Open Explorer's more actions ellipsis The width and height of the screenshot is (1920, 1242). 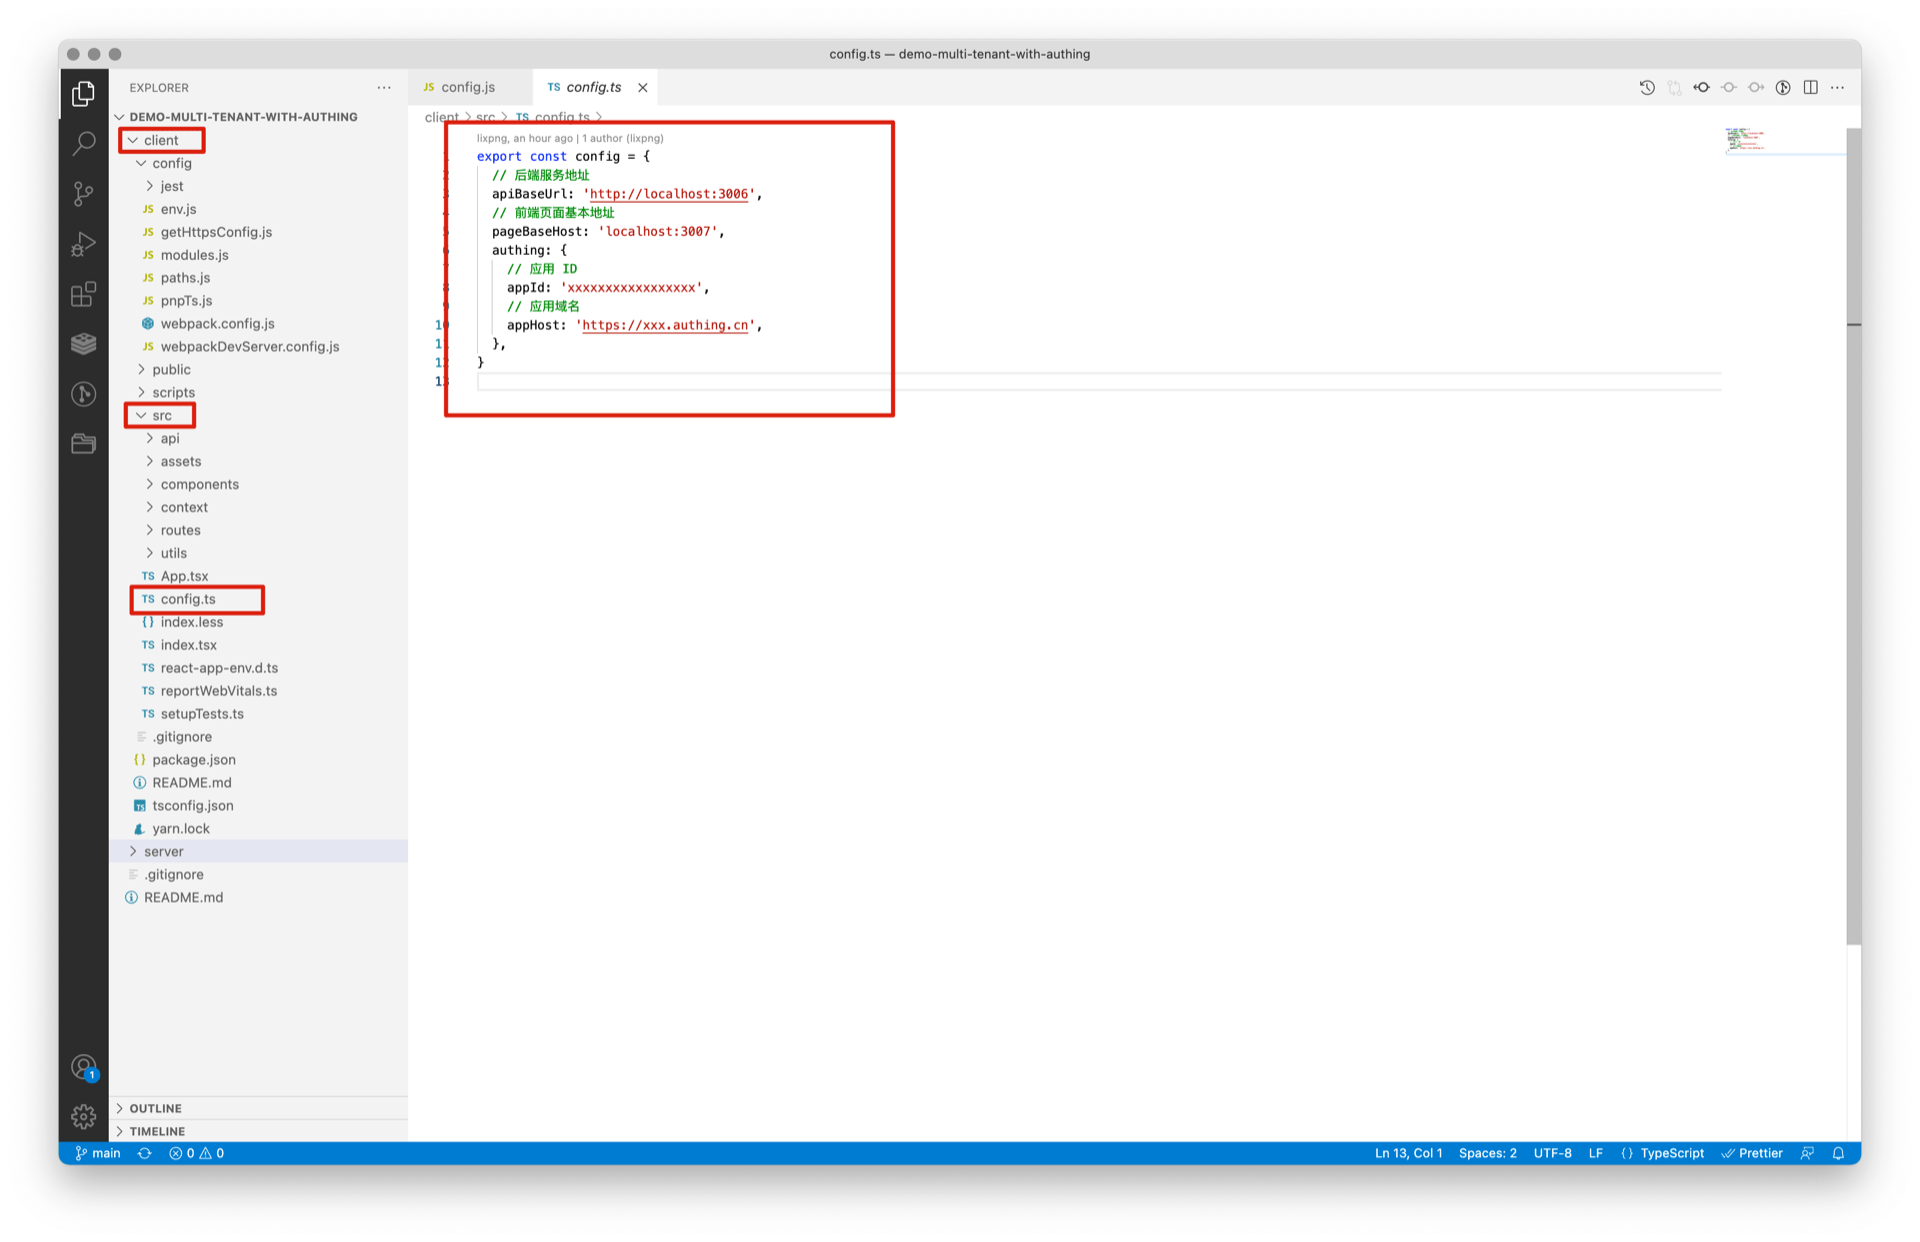[384, 87]
